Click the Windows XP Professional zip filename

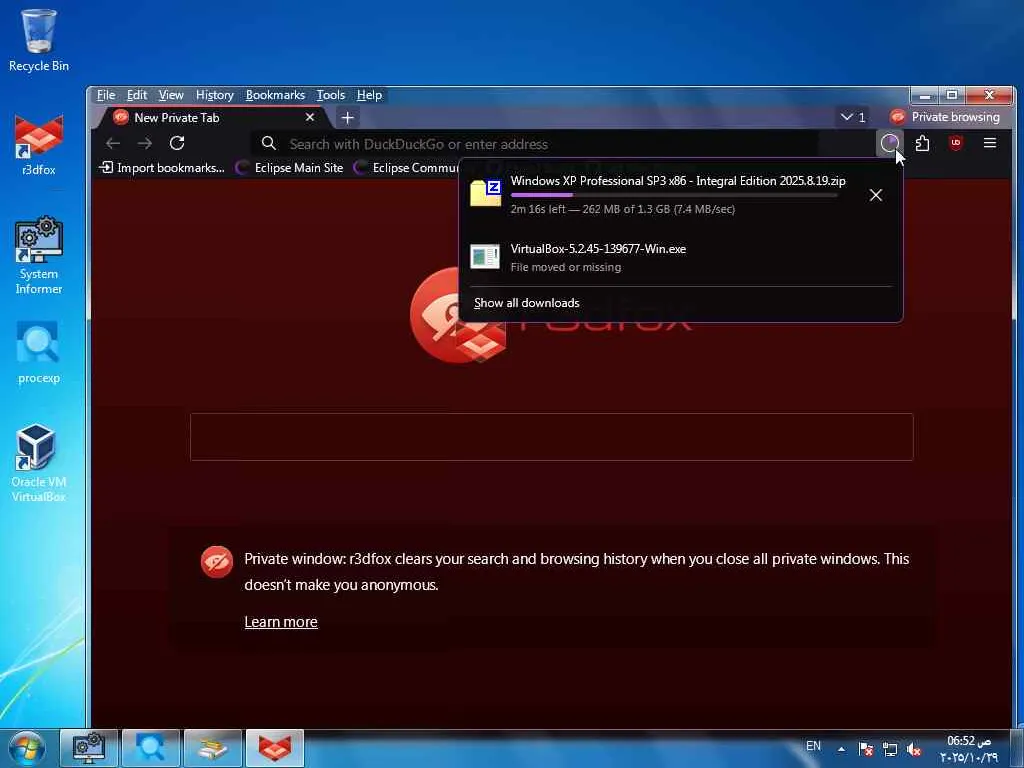(x=678, y=181)
